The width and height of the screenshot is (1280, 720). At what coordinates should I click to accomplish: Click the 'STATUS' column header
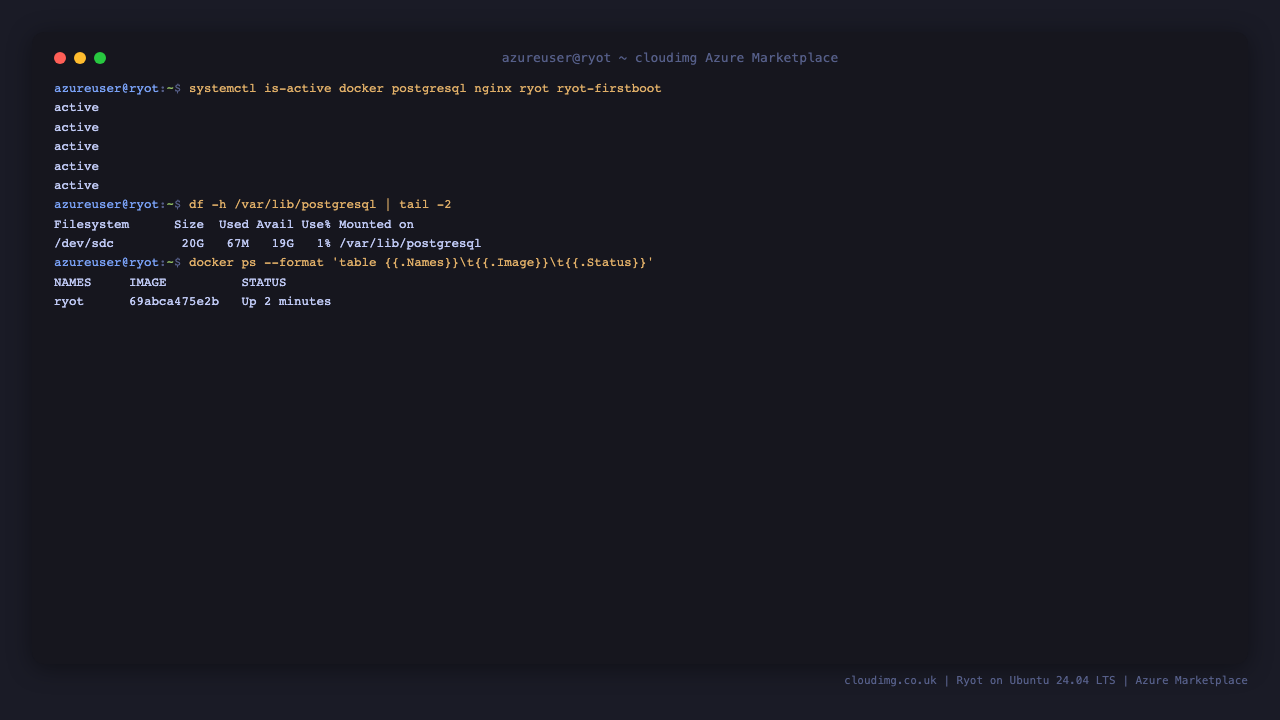point(264,282)
